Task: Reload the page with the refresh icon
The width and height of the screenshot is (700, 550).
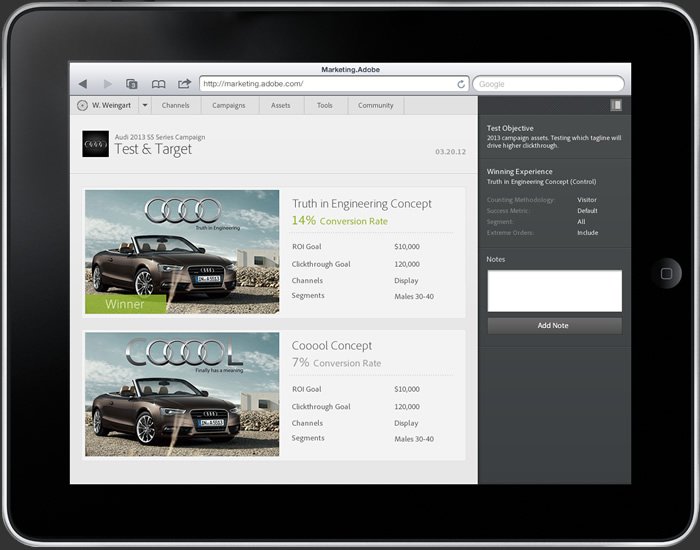Action: [x=461, y=84]
